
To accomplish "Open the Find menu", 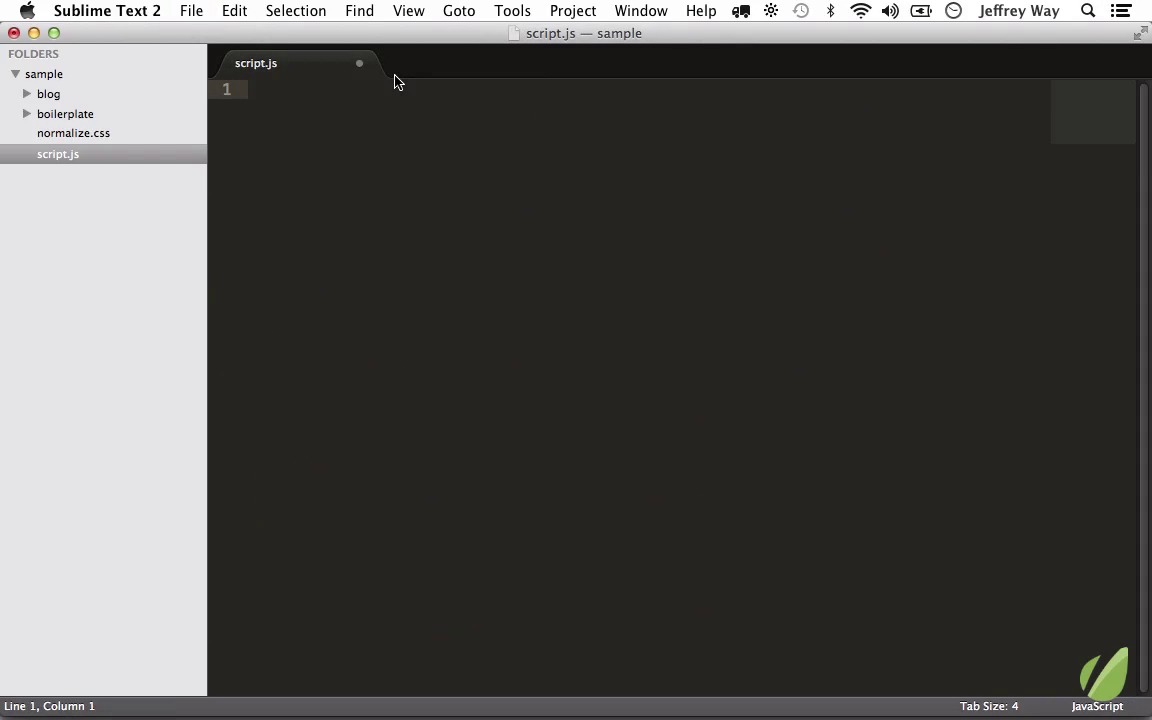I will (359, 11).
